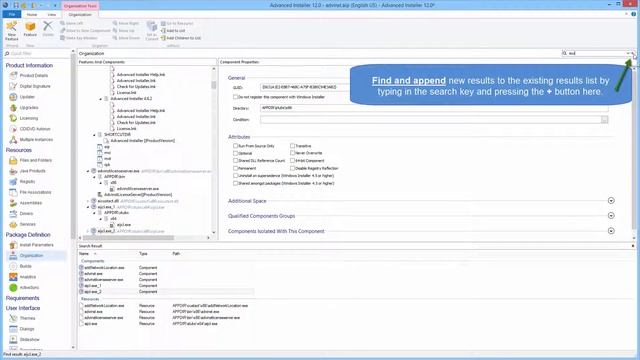Open the Drivers page
This screenshot has height=360, width=640.
coord(22,213)
